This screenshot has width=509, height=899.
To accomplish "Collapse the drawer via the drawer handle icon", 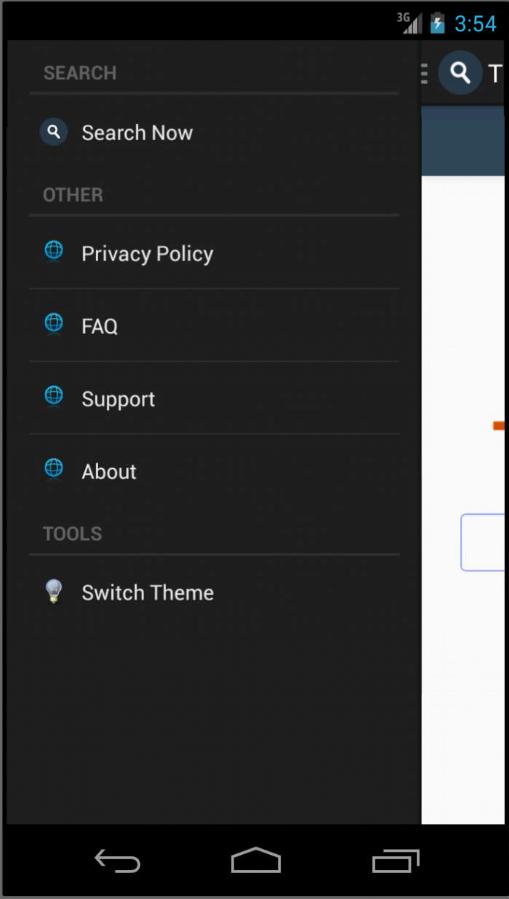I will tap(424, 73).
